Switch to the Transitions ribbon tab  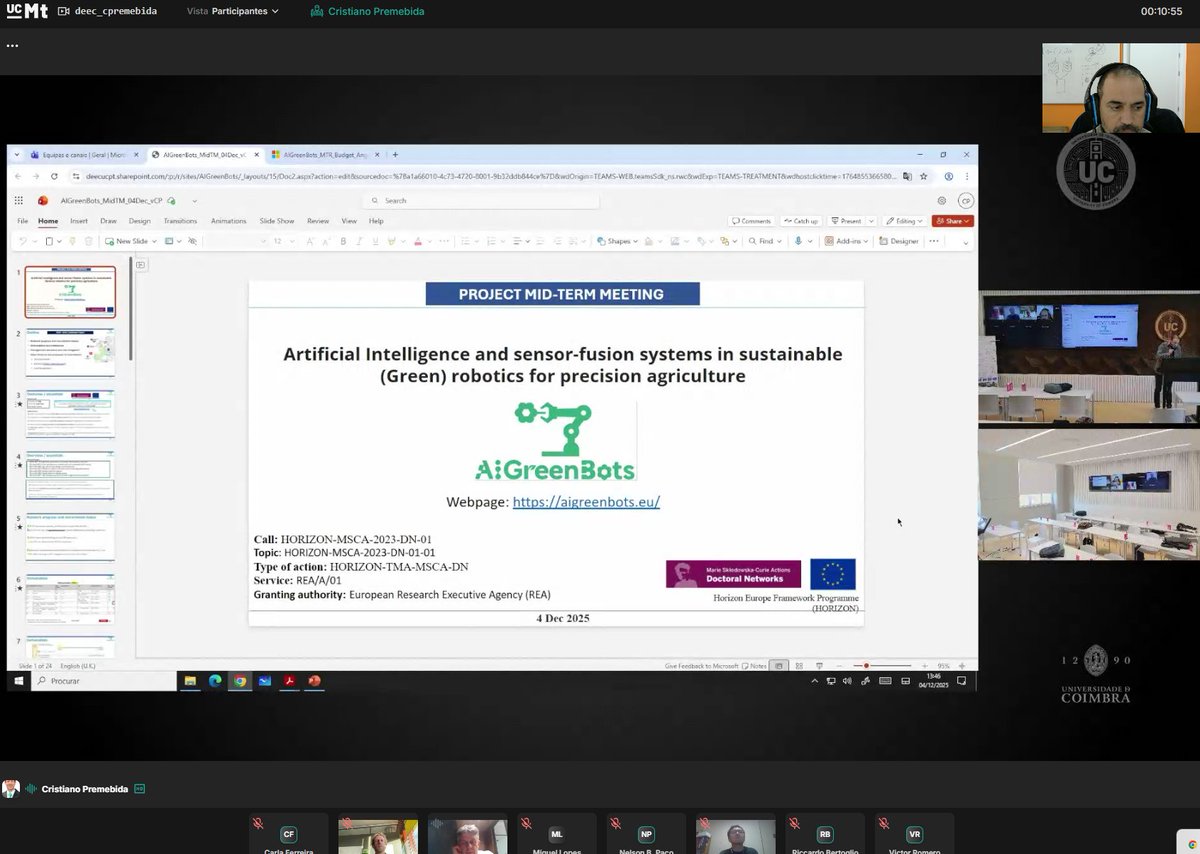coord(180,221)
